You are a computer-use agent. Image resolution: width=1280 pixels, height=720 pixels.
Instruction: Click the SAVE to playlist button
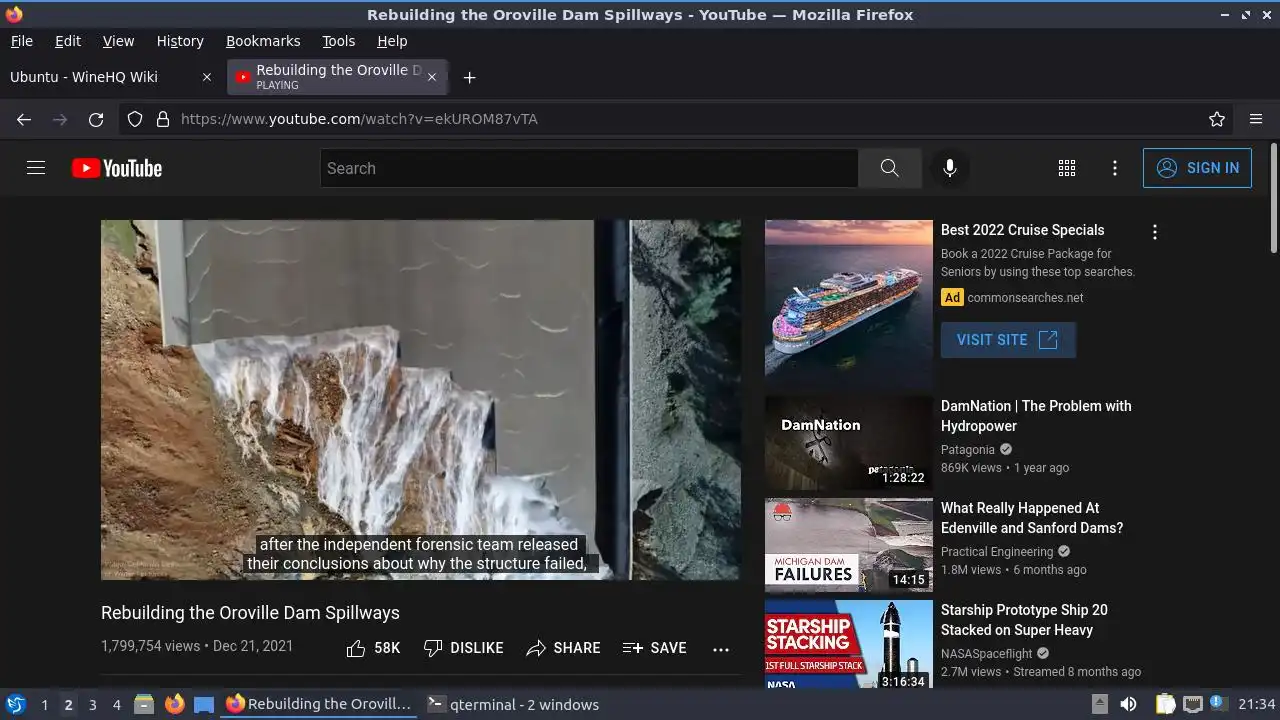pyautogui.click(x=654, y=648)
